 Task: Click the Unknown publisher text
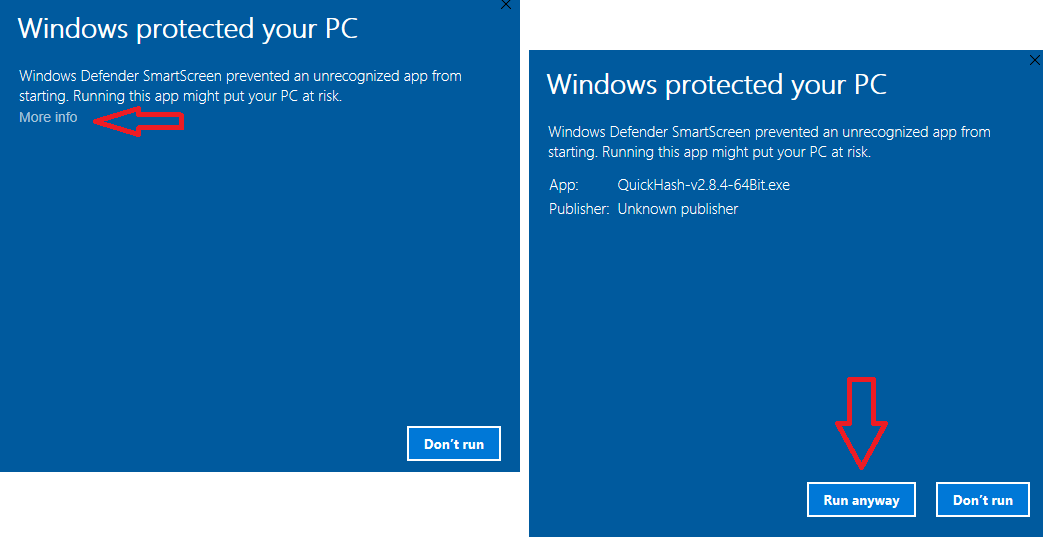677,209
